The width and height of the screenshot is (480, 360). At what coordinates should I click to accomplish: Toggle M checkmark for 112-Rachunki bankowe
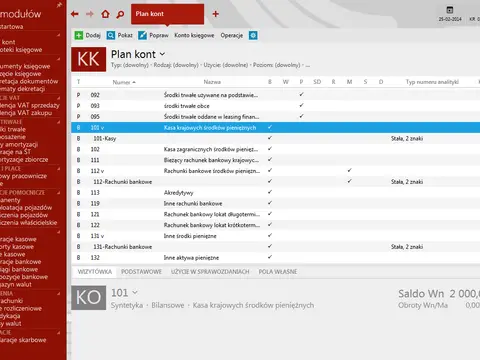click(349, 181)
